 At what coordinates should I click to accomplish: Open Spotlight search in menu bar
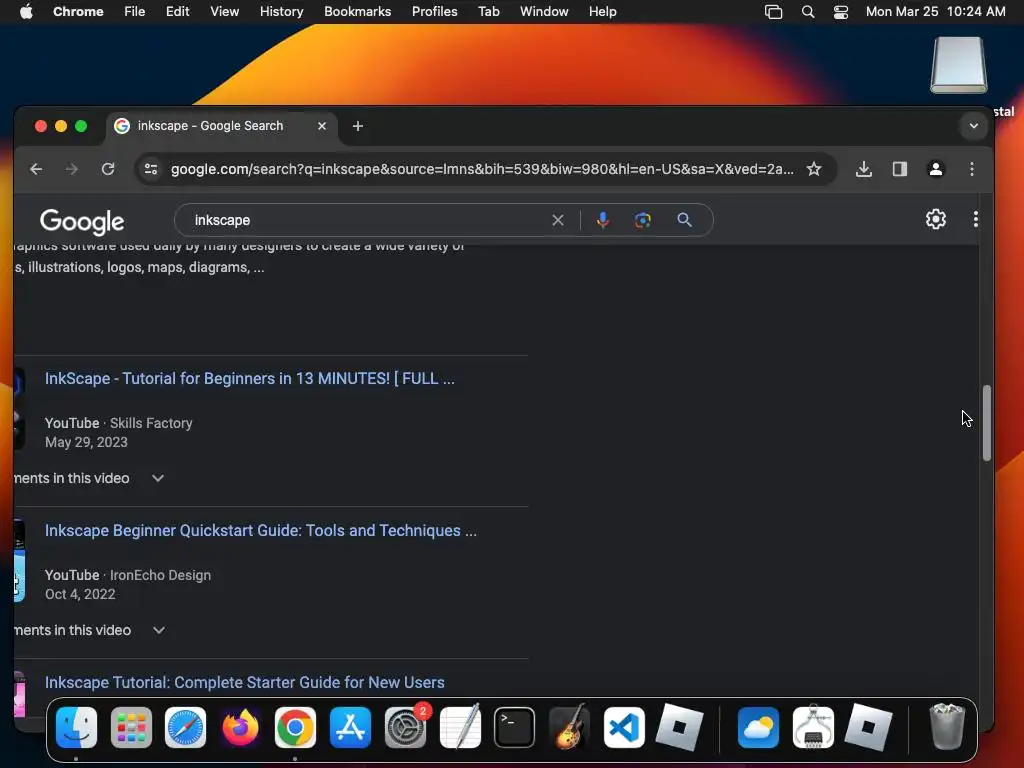pyautogui.click(x=808, y=12)
